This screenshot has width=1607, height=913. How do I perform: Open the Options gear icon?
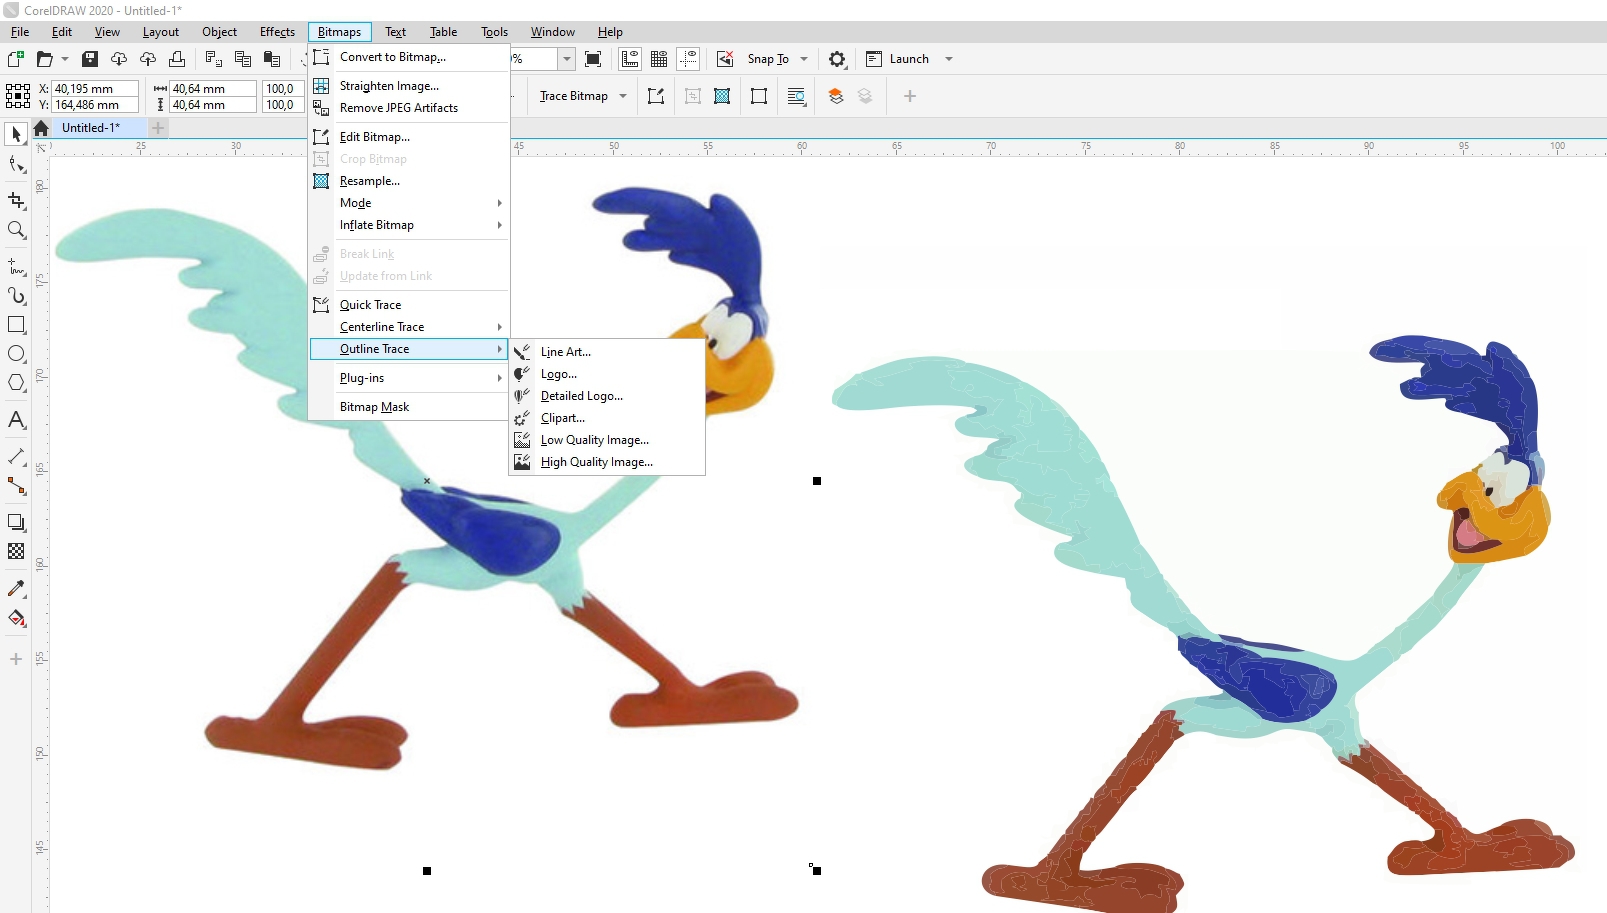[x=837, y=59]
